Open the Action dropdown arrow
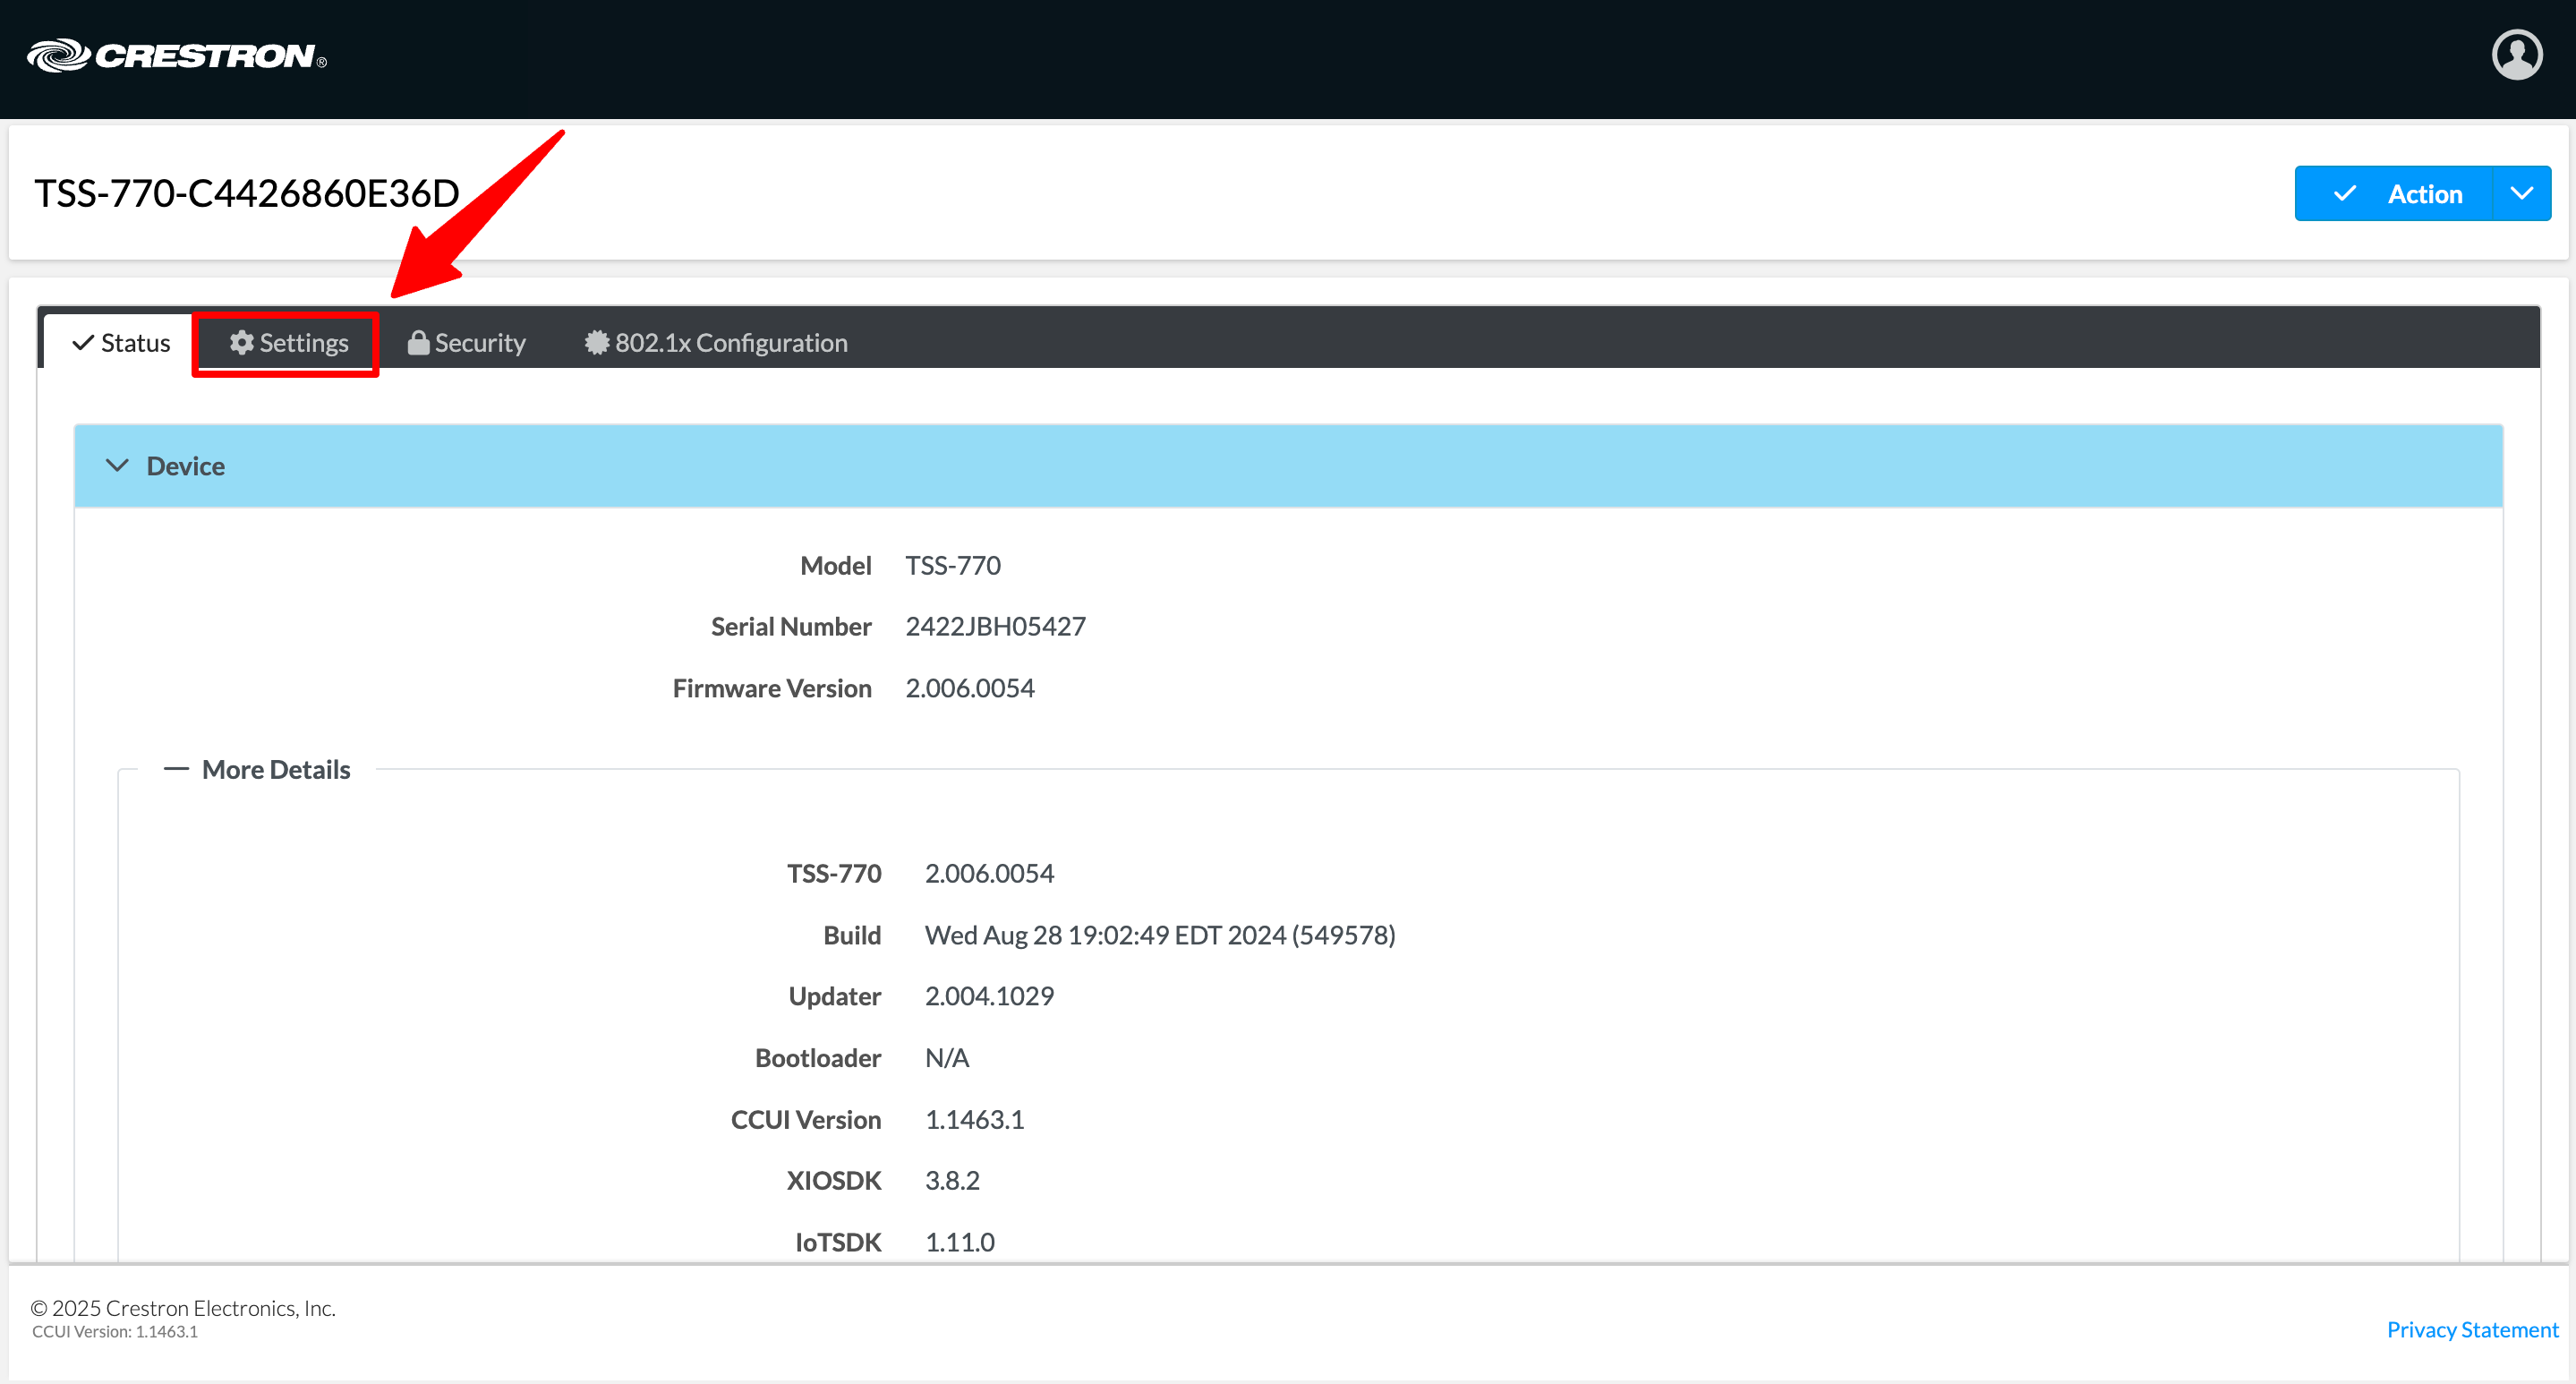This screenshot has height=1384, width=2576. pos(2521,194)
